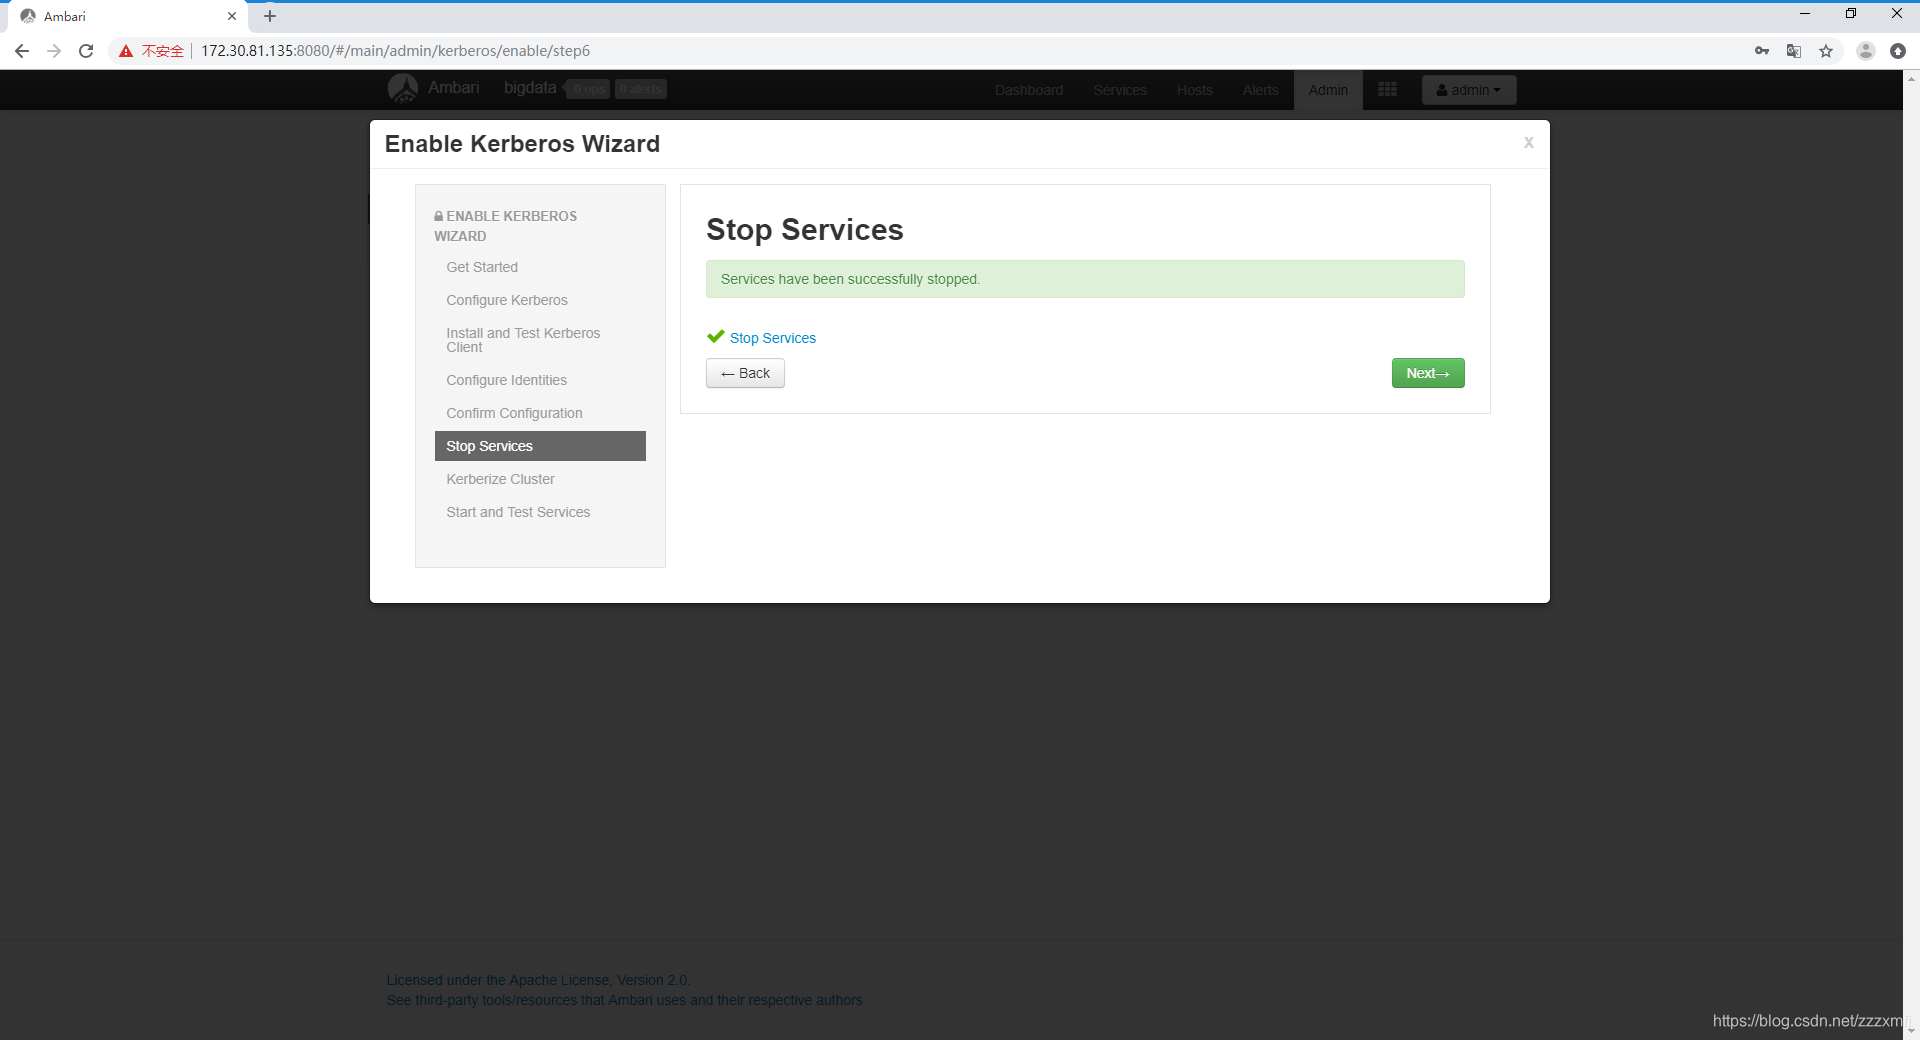This screenshot has width=1920, height=1040.
Task: Open the Apache License Version 2.0 link
Action: 538,980
